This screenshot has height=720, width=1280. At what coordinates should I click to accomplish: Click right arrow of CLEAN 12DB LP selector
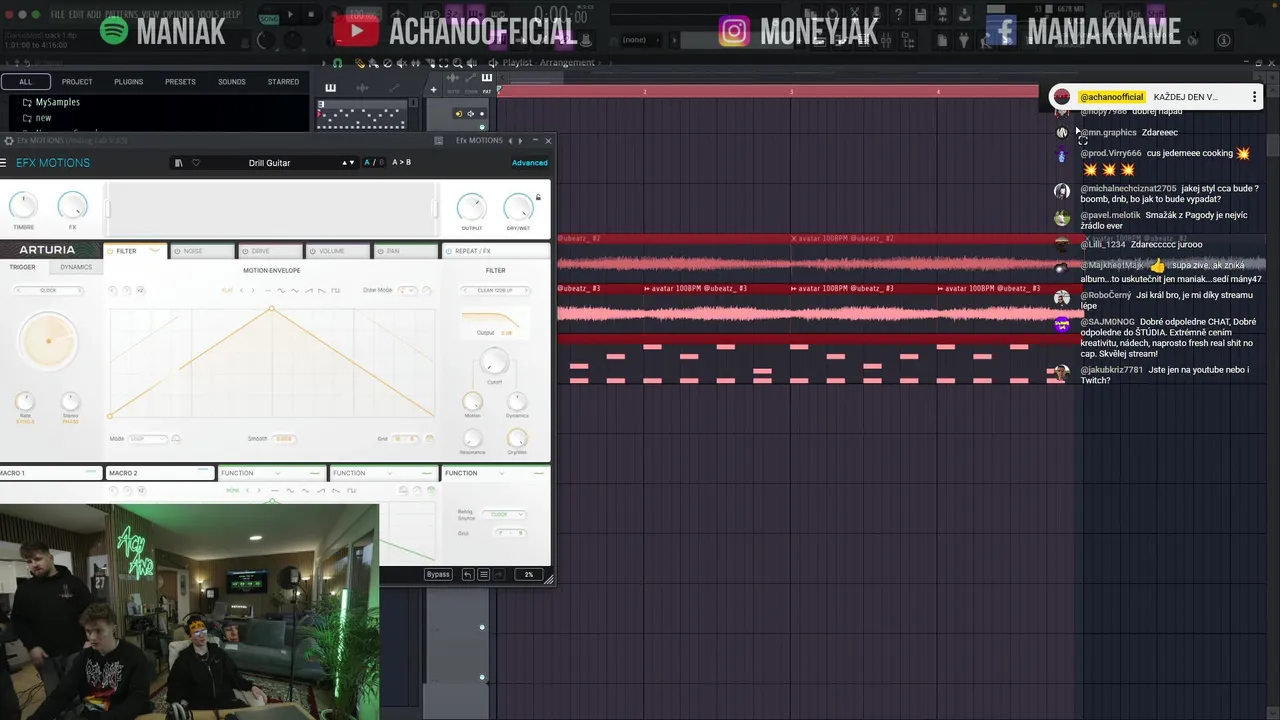point(526,290)
